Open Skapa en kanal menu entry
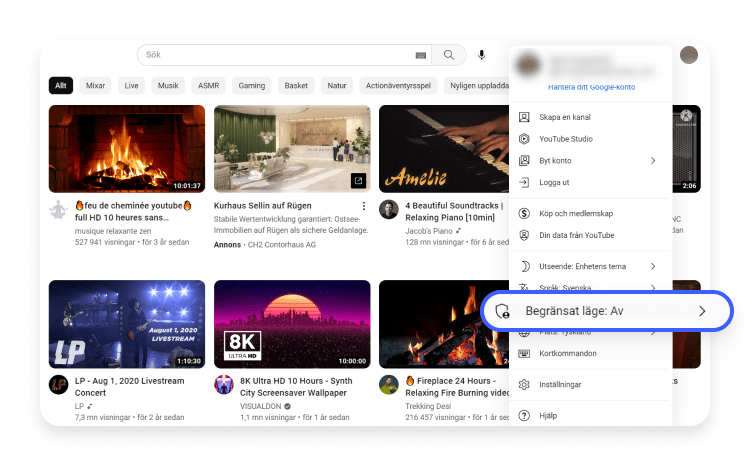 [x=590, y=117]
